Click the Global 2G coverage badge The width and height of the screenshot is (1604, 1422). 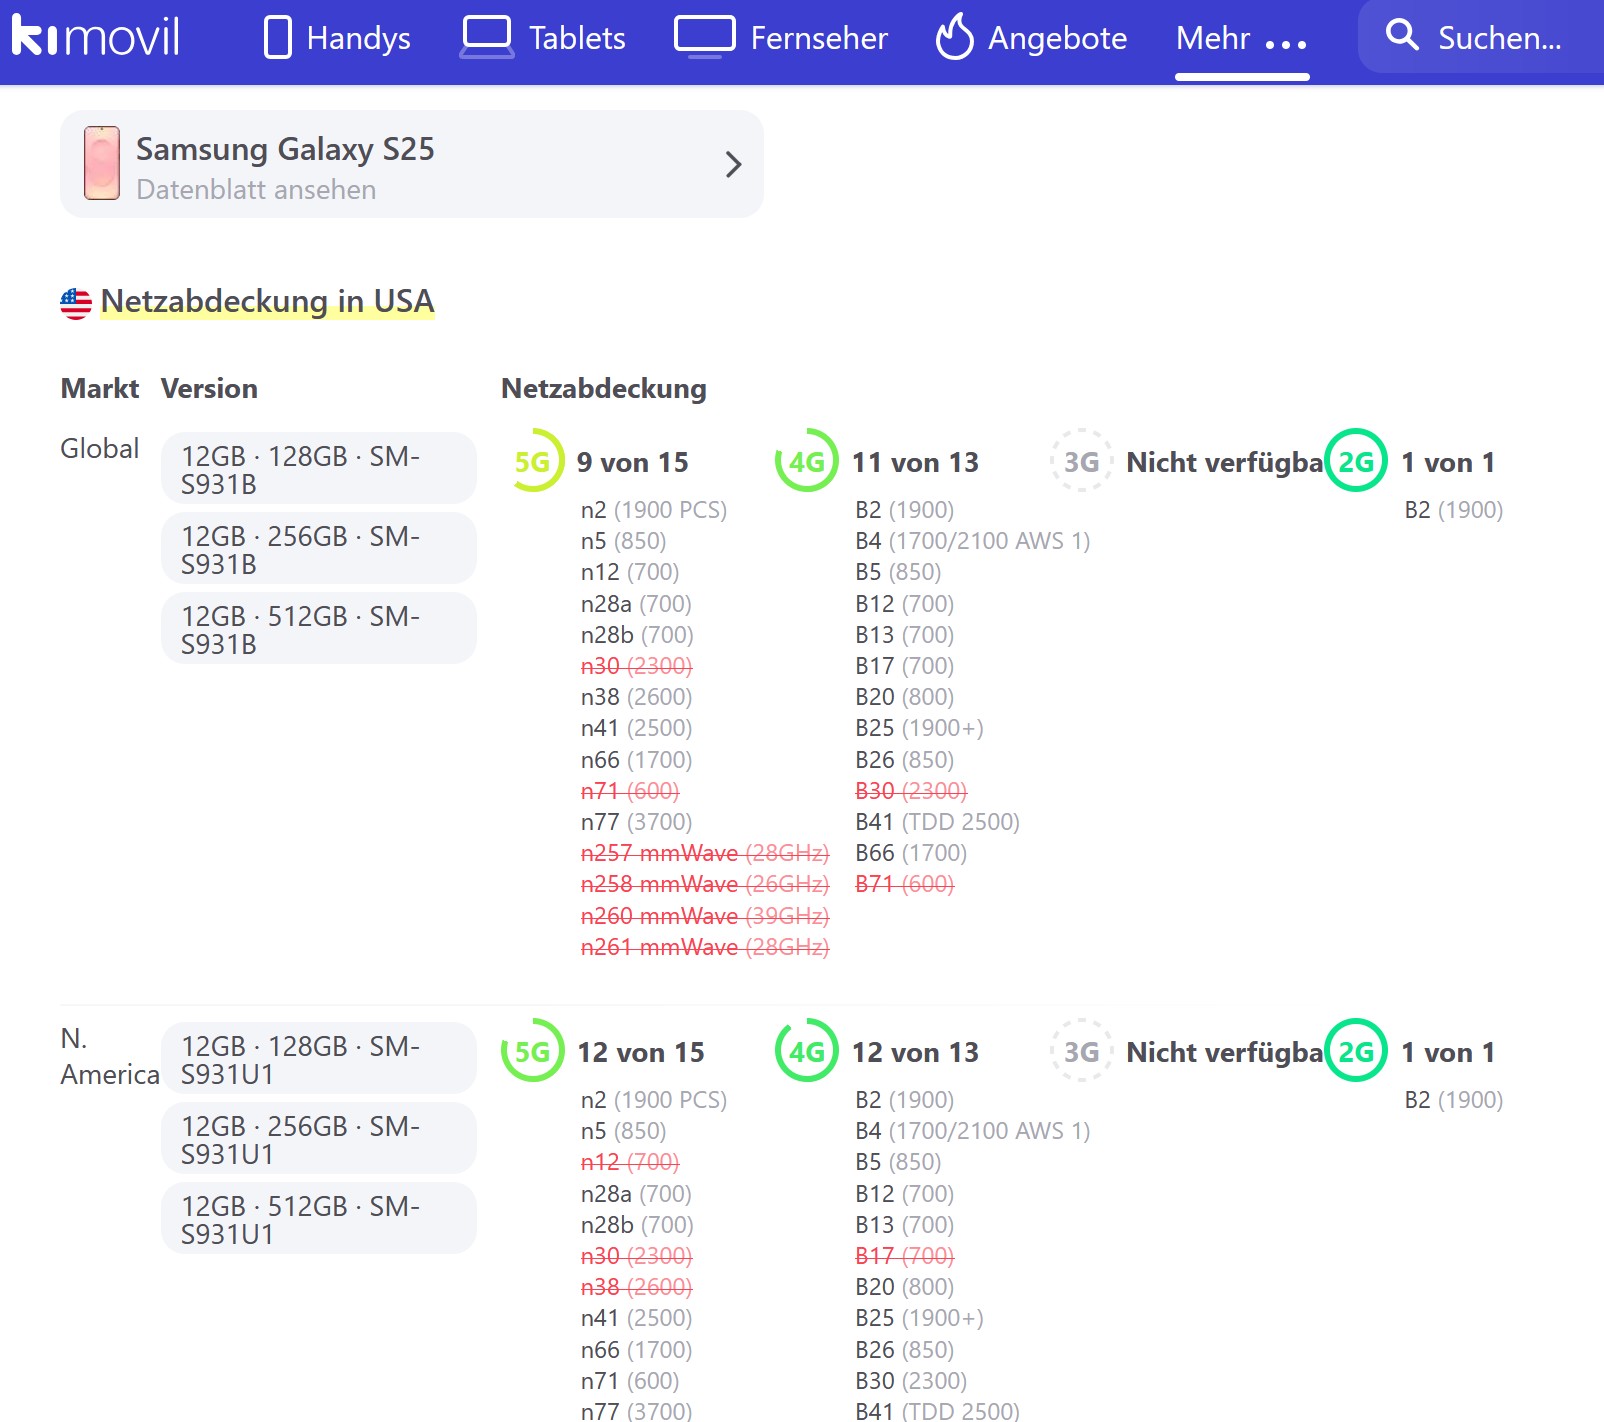coord(1356,461)
